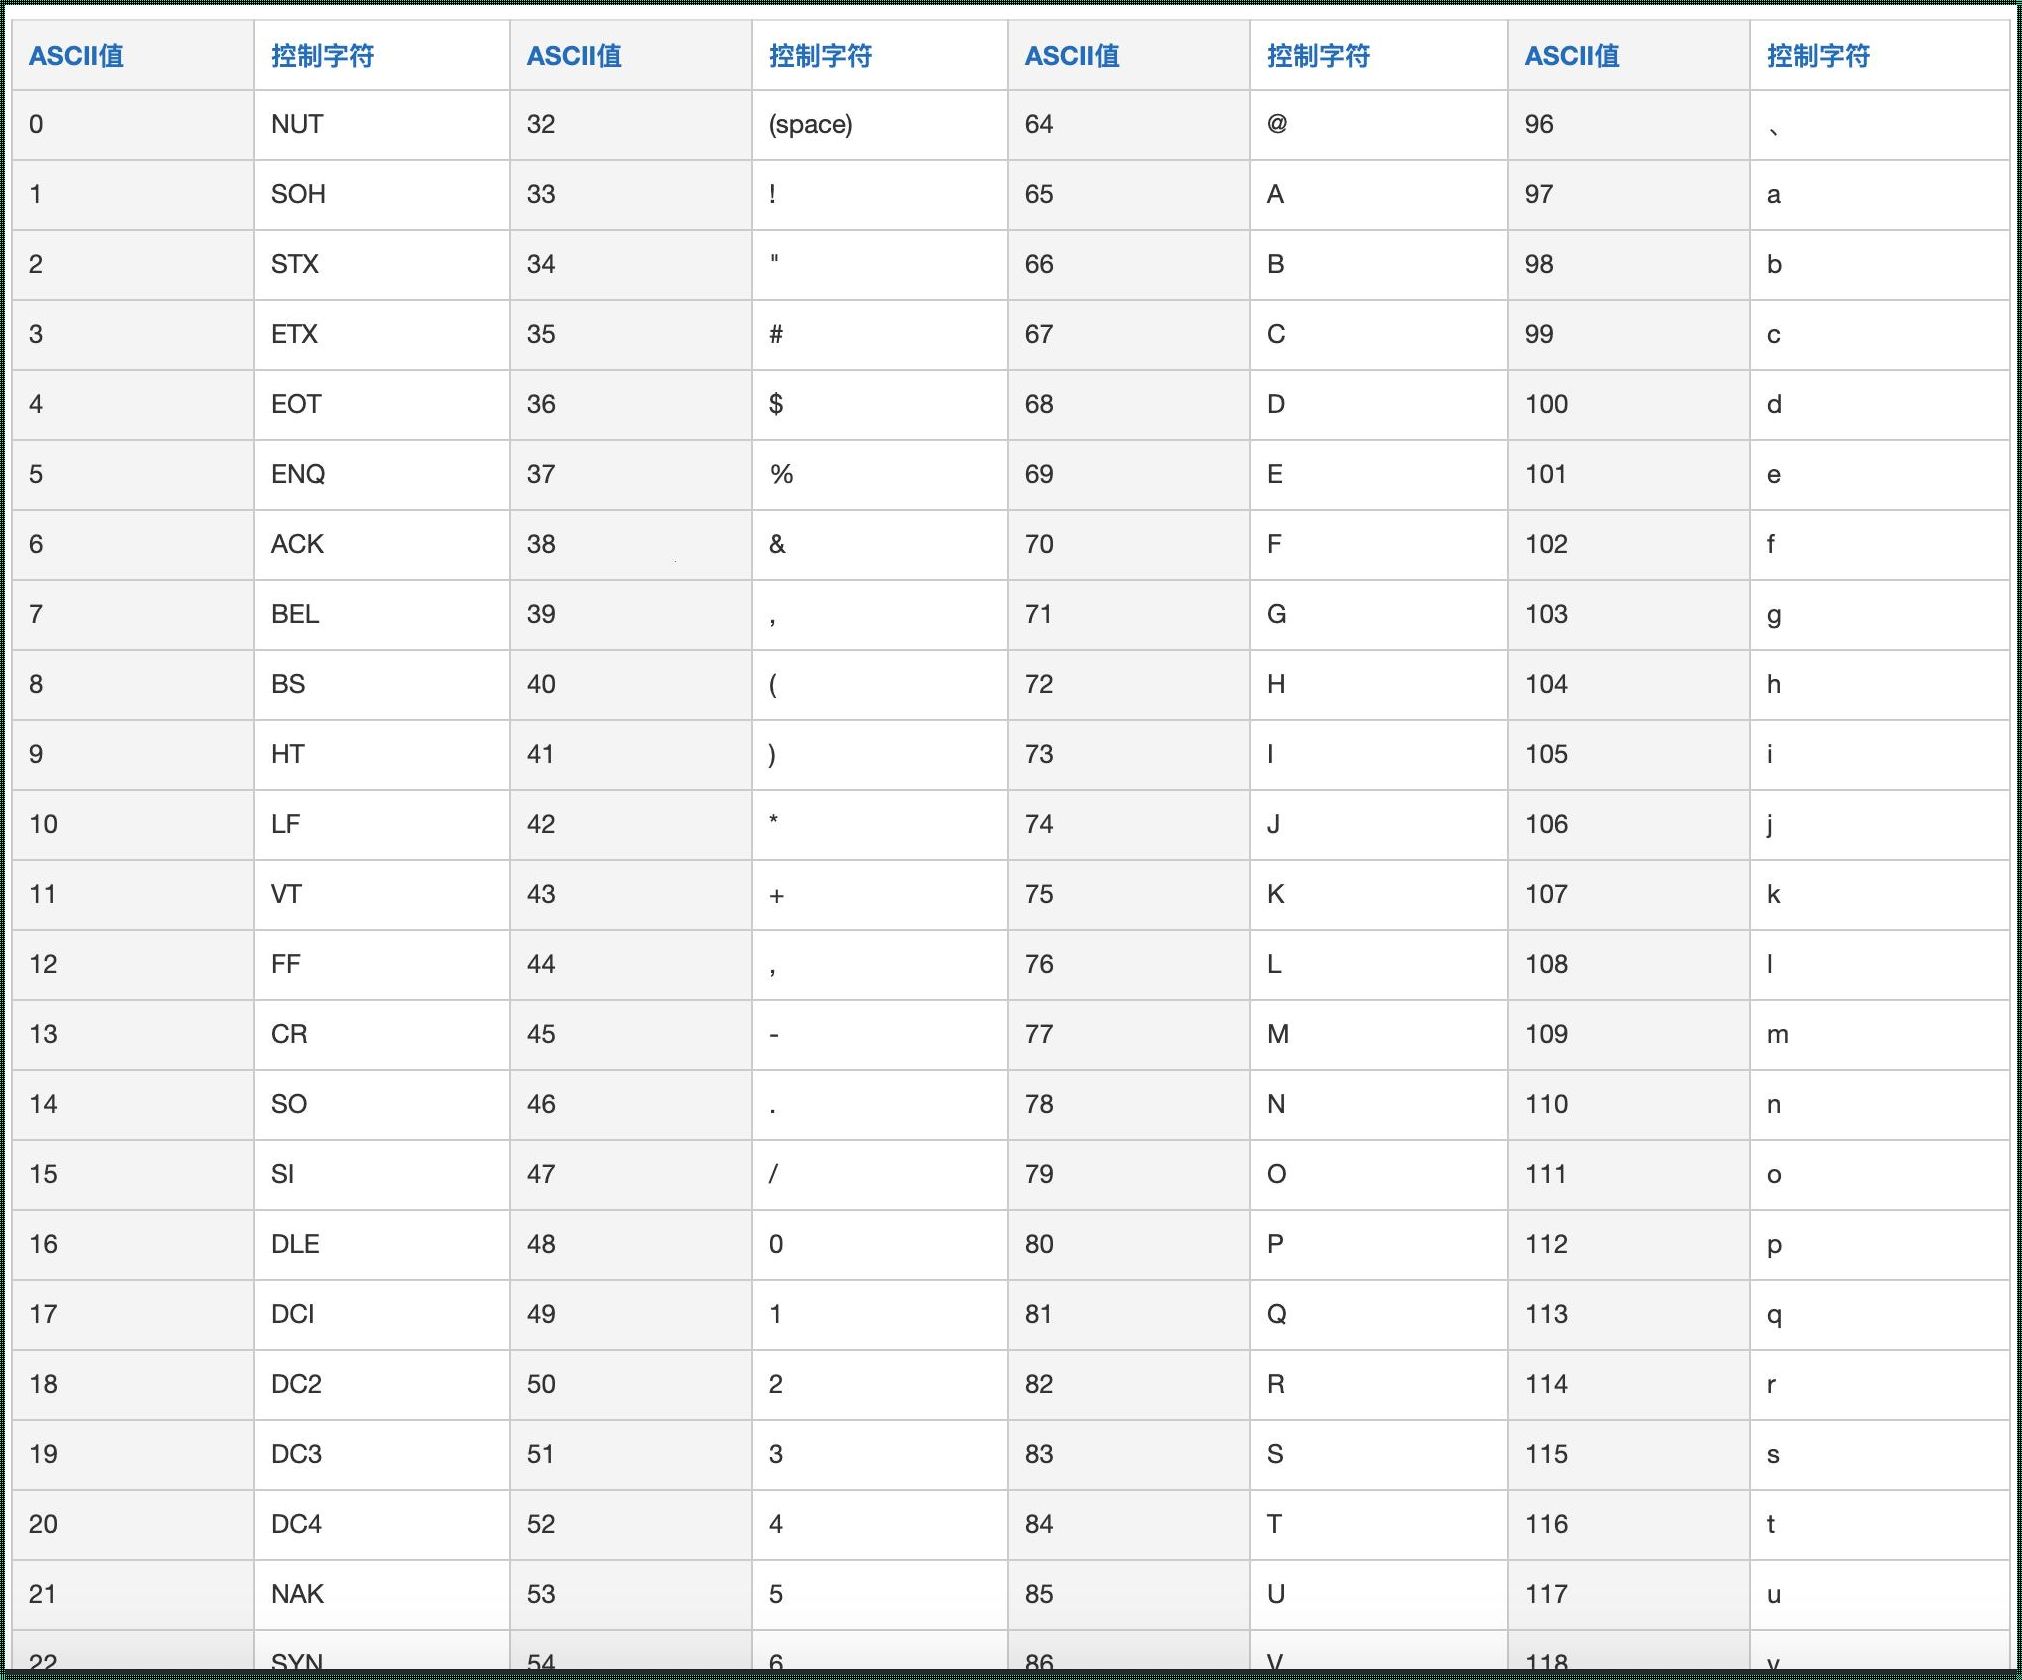The height and width of the screenshot is (1680, 2022).
Task: Click the @ symbol cell
Action: (1379, 125)
